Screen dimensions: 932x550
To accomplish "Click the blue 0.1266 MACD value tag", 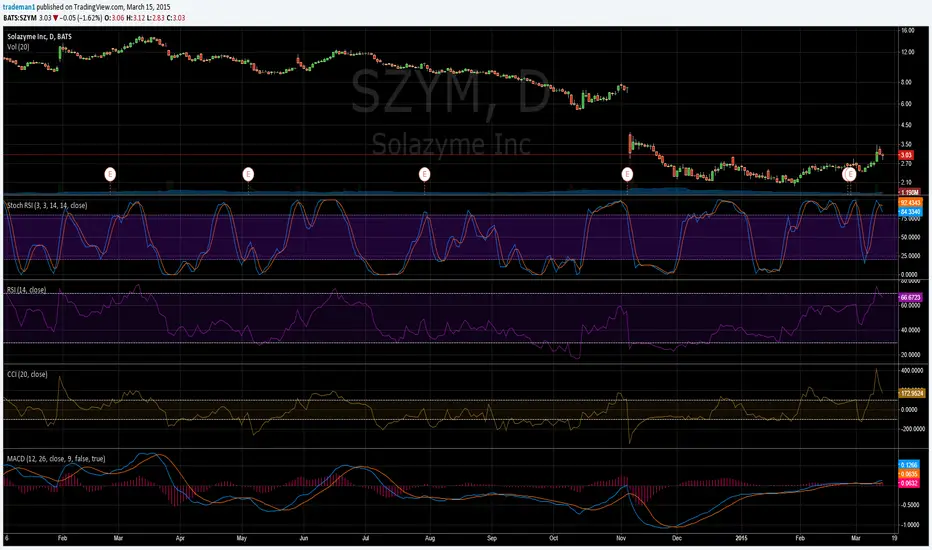I will pos(909,465).
